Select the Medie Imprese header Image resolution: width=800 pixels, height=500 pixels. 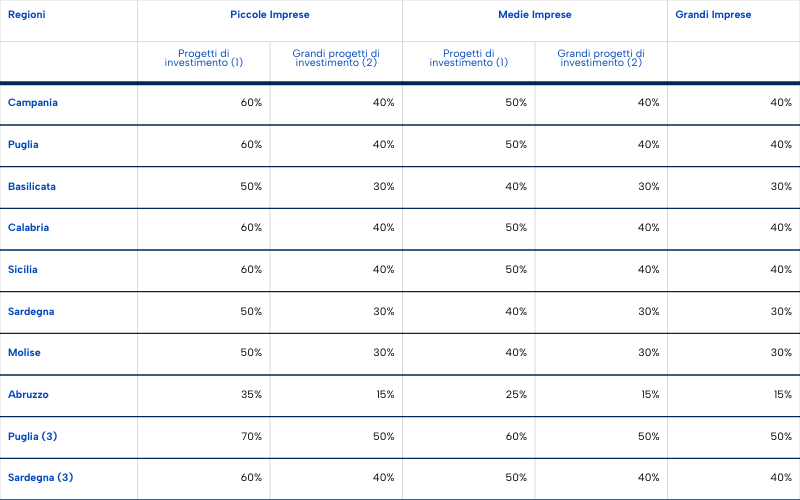[534, 15]
